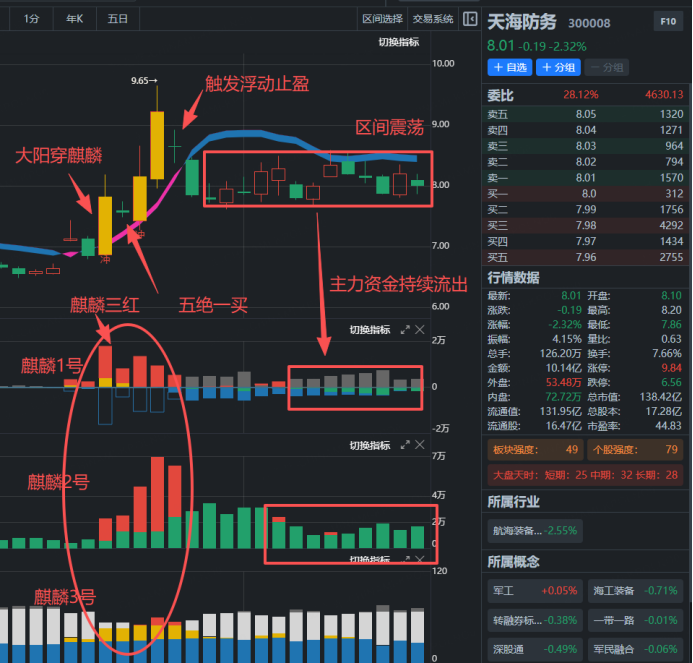Open the F10 company info button

coord(667,21)
